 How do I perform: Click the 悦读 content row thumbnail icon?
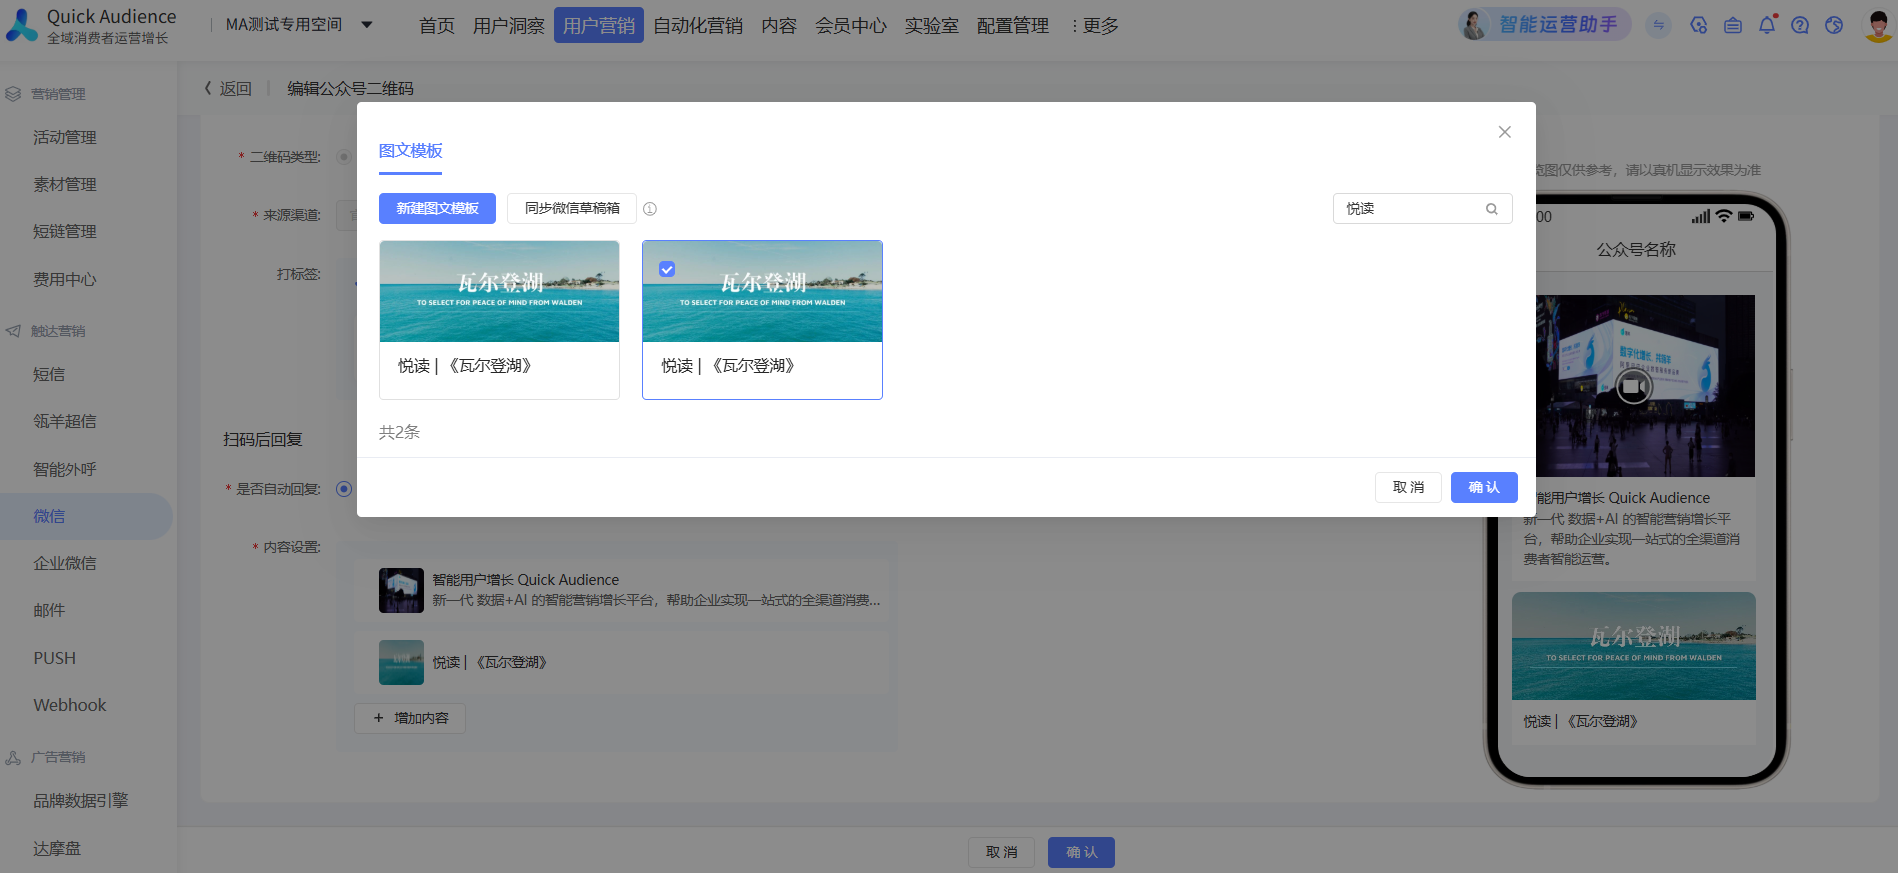pos(401,662)
